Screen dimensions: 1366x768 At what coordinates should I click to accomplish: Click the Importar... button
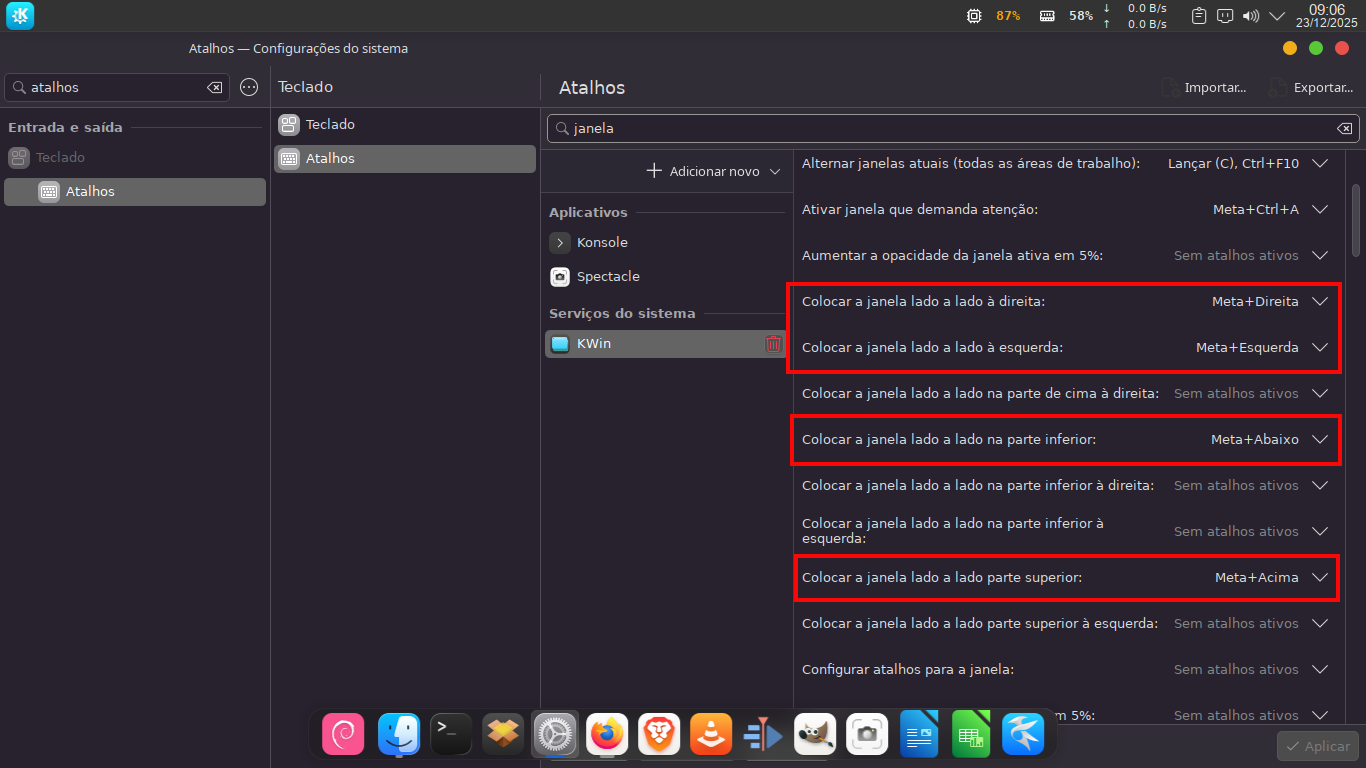pos(1204,88)
